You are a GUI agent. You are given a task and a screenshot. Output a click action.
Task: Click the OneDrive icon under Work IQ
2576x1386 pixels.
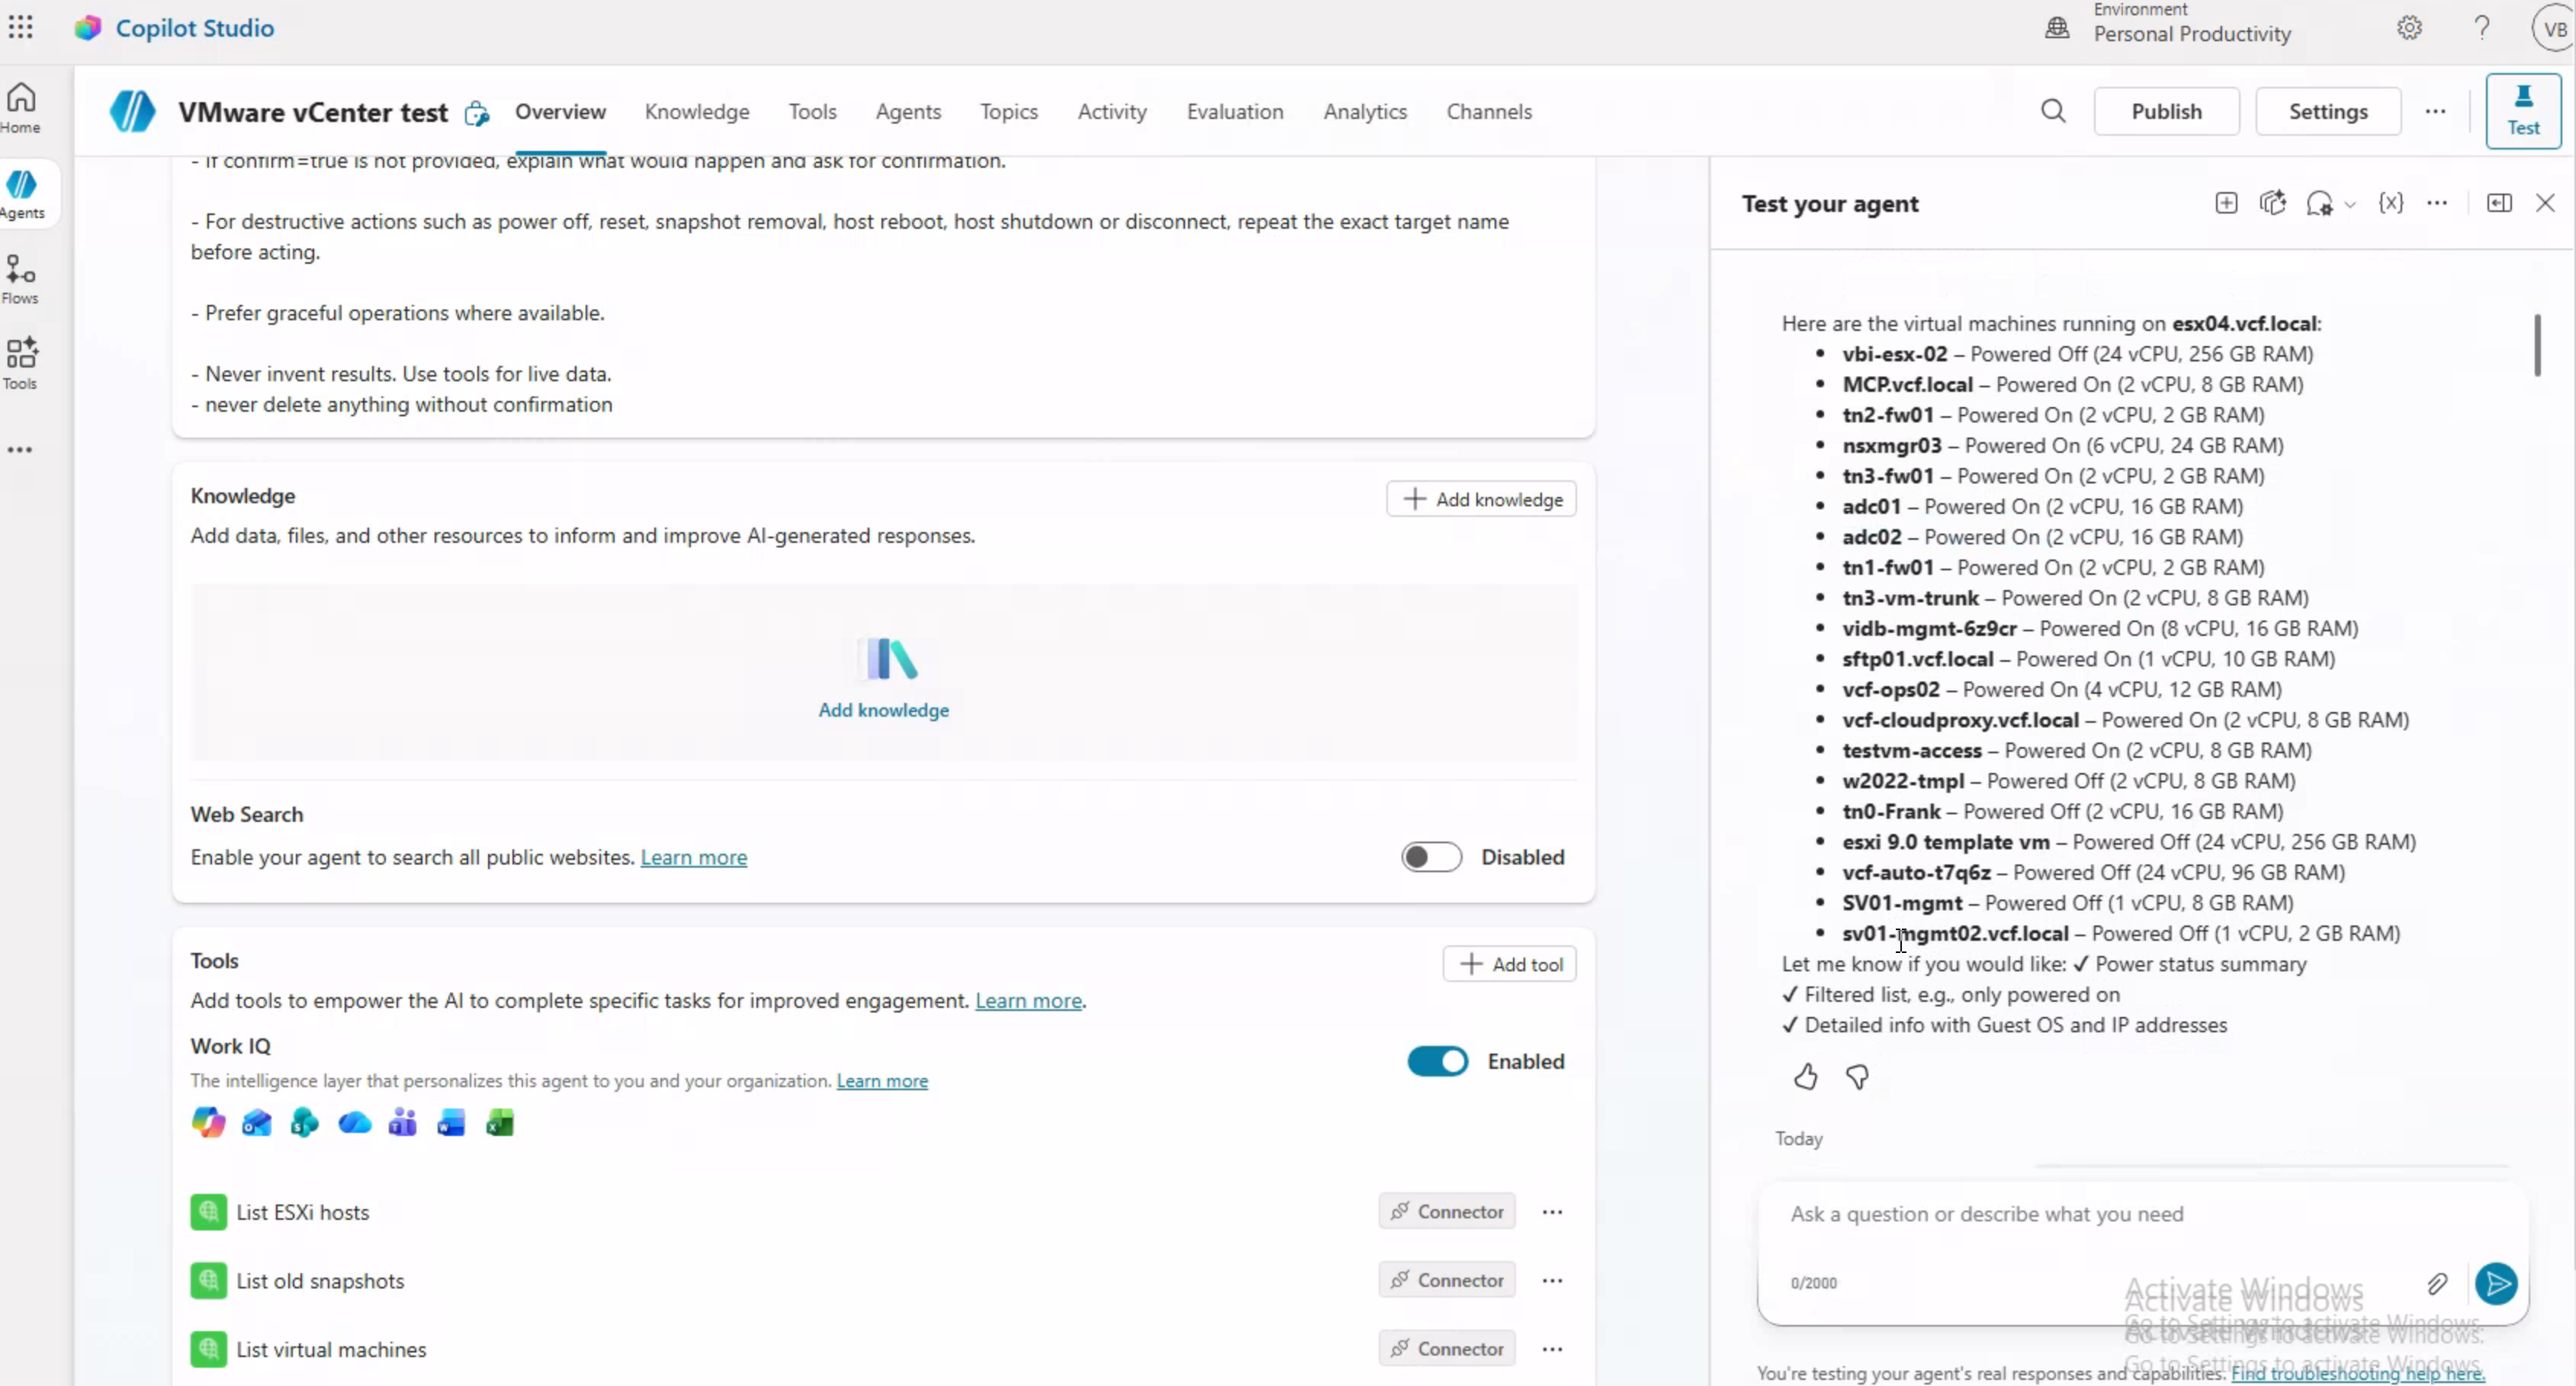click(x=354, y=1123)
